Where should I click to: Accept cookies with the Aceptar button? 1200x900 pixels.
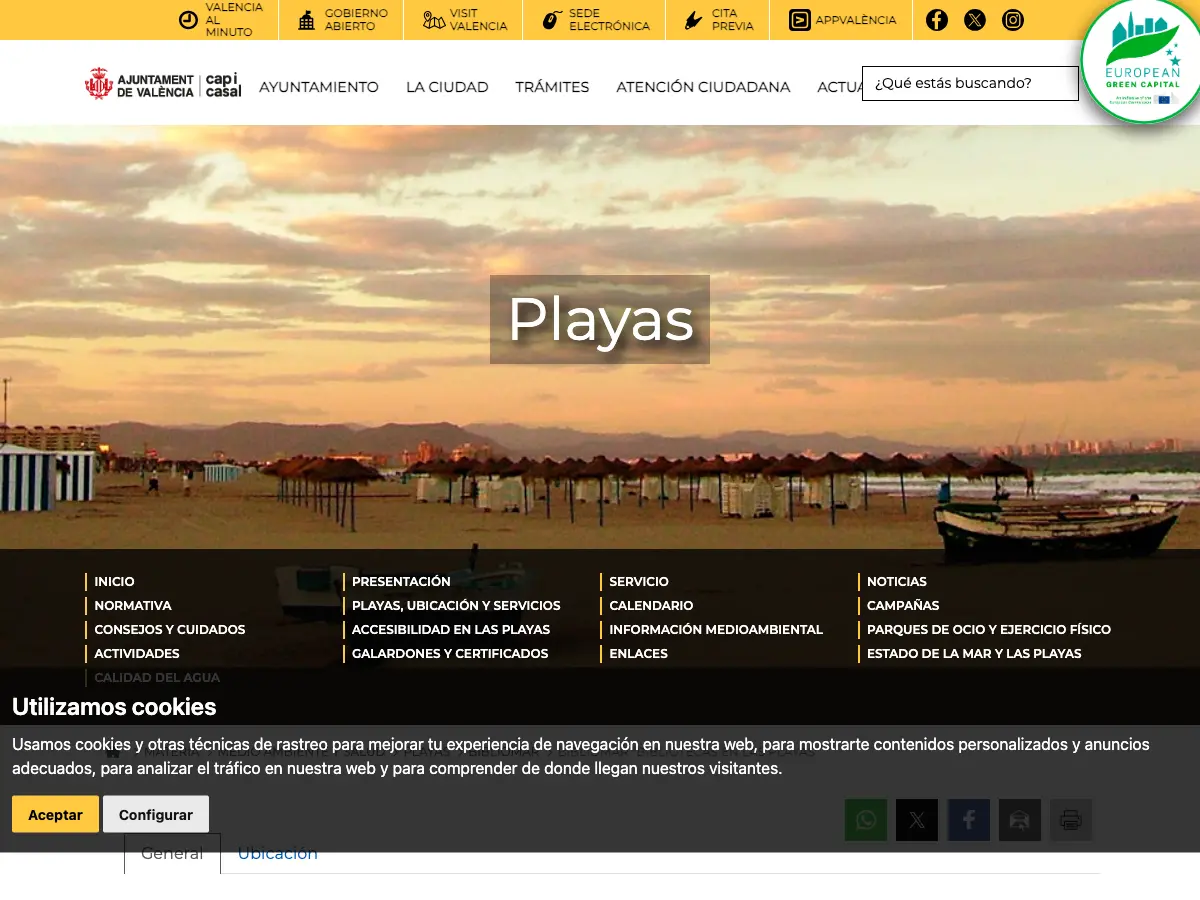55,814
